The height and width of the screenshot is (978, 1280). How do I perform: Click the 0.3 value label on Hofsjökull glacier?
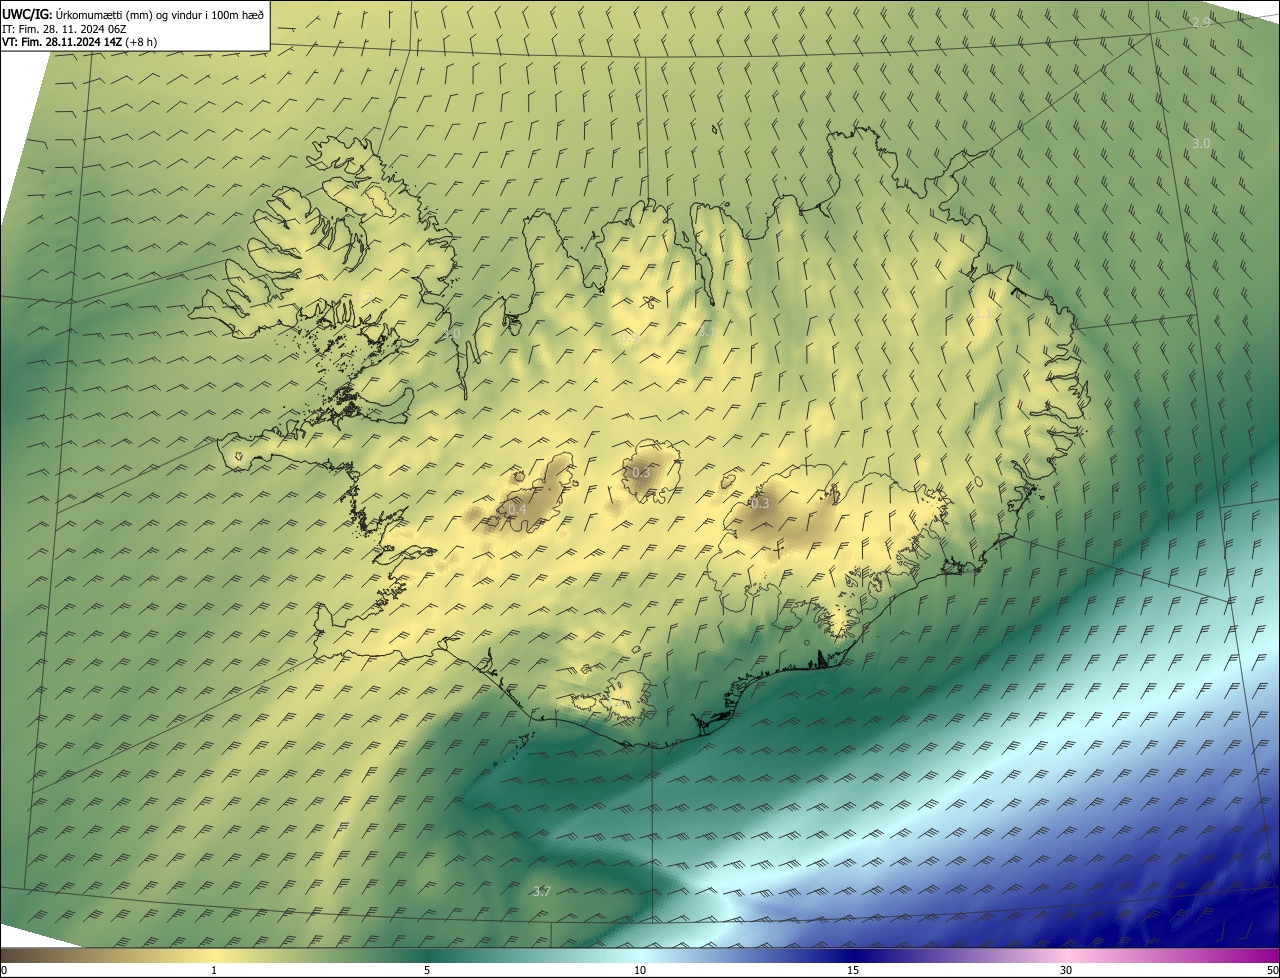[x=641, y=472]
